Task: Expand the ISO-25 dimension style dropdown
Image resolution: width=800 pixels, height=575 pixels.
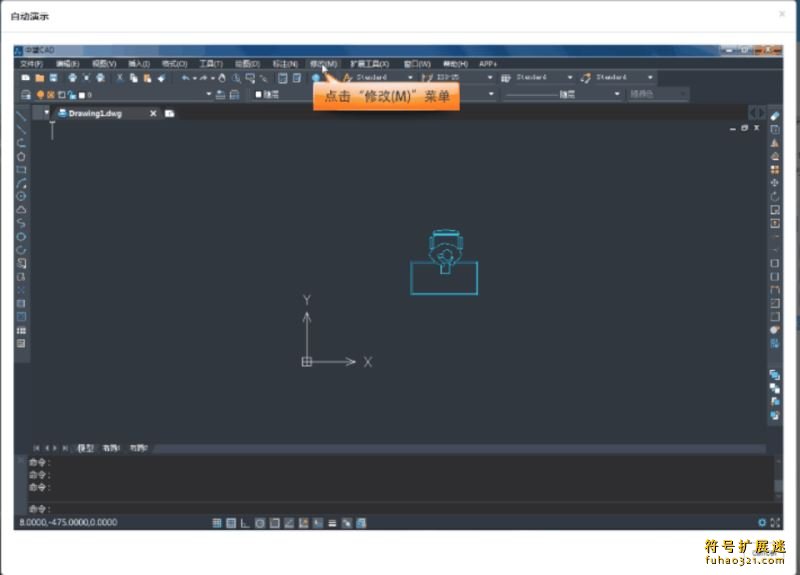Action: [x=490, y=78]
